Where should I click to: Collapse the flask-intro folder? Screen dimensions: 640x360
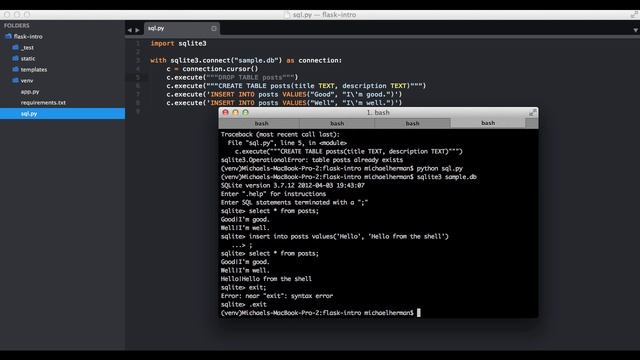[28, 36]
